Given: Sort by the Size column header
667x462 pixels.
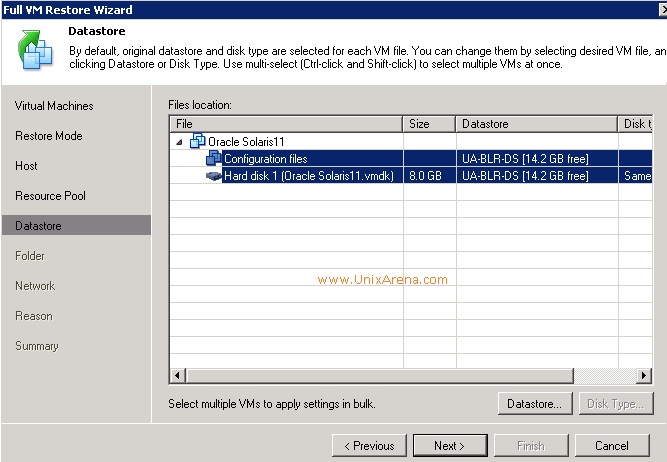Looking at the screenshot, I should point(429,124).
